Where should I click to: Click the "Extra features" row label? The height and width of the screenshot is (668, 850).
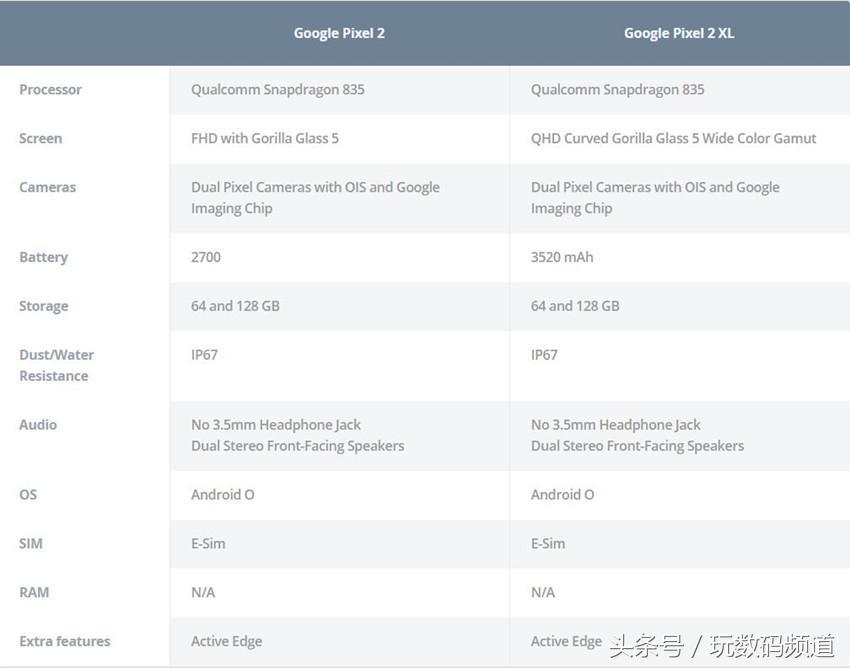pyautogui.click(x=65, y=642)
